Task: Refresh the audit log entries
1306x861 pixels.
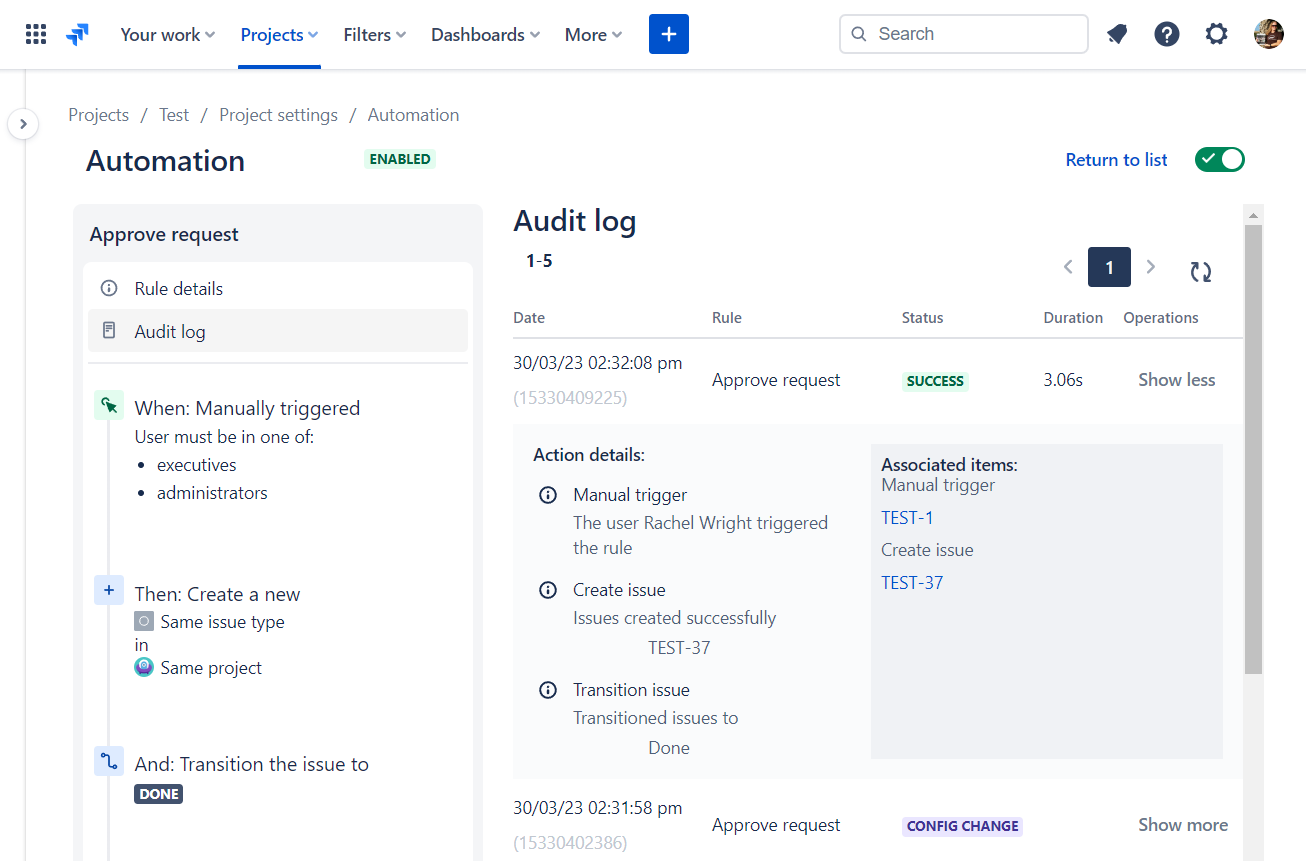Action: point(1200,267)
